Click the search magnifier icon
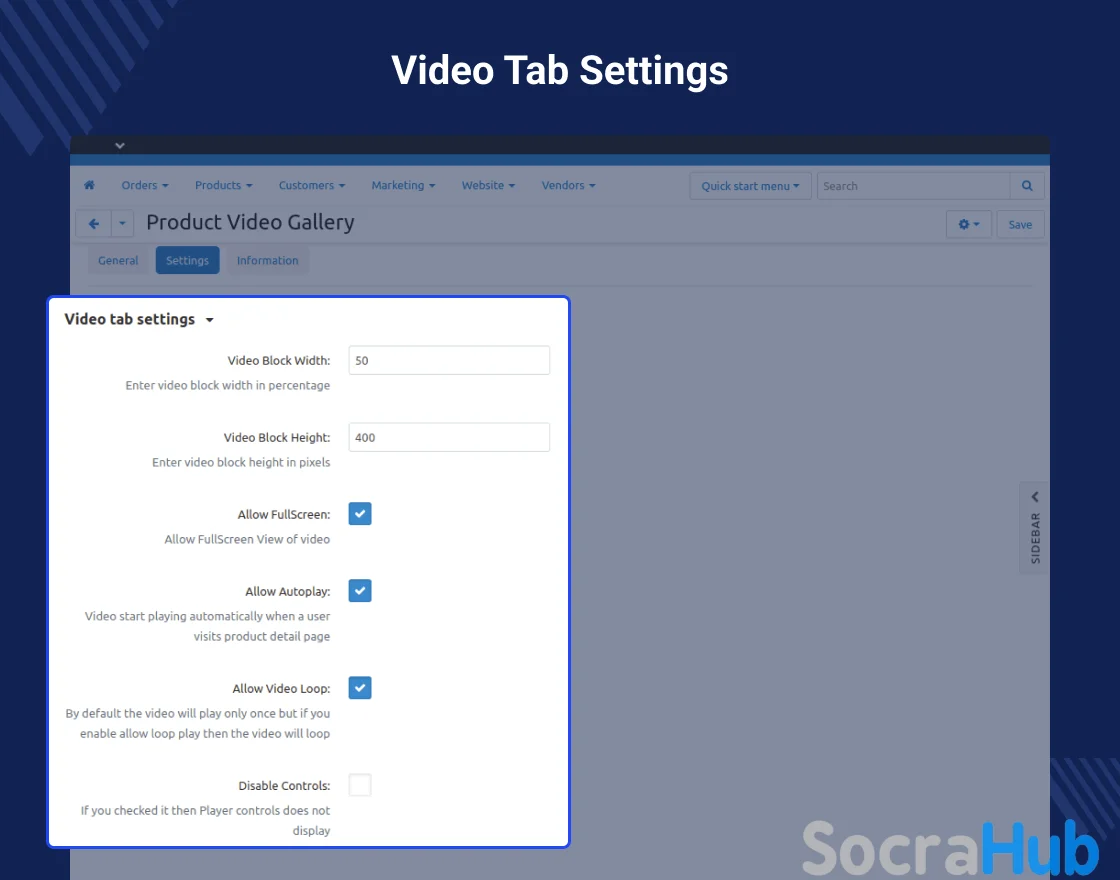This screenshot has height=880, width=1120. (x=1027, y=186)
